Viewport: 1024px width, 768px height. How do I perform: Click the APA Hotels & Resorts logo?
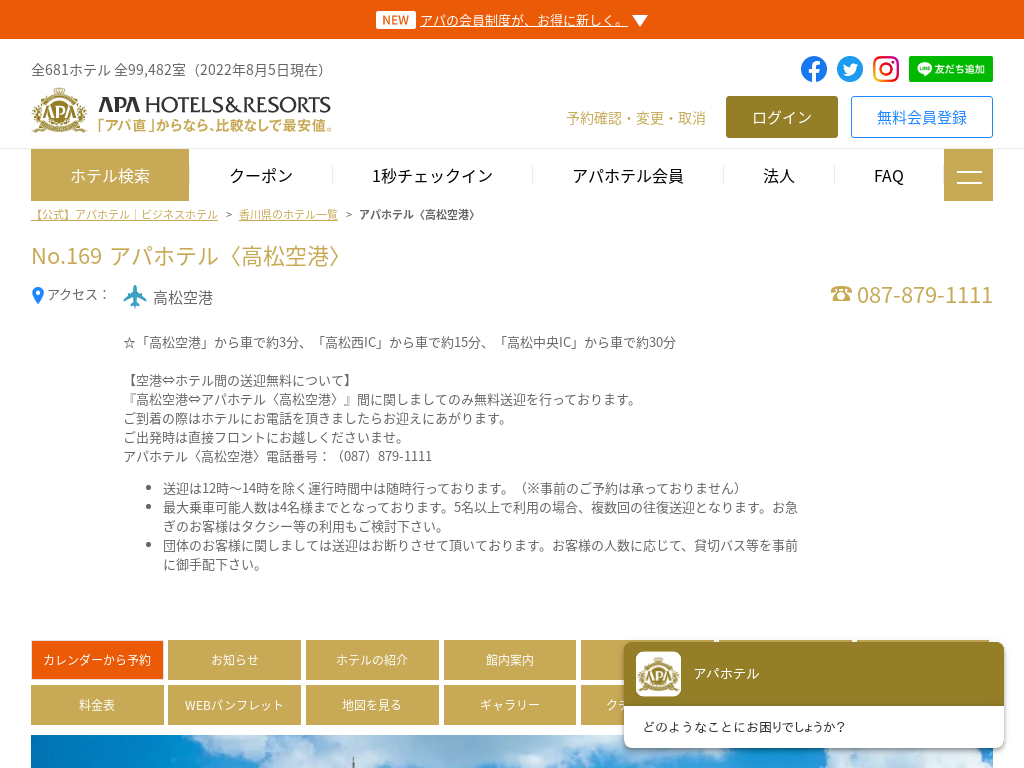pos(182,111)
